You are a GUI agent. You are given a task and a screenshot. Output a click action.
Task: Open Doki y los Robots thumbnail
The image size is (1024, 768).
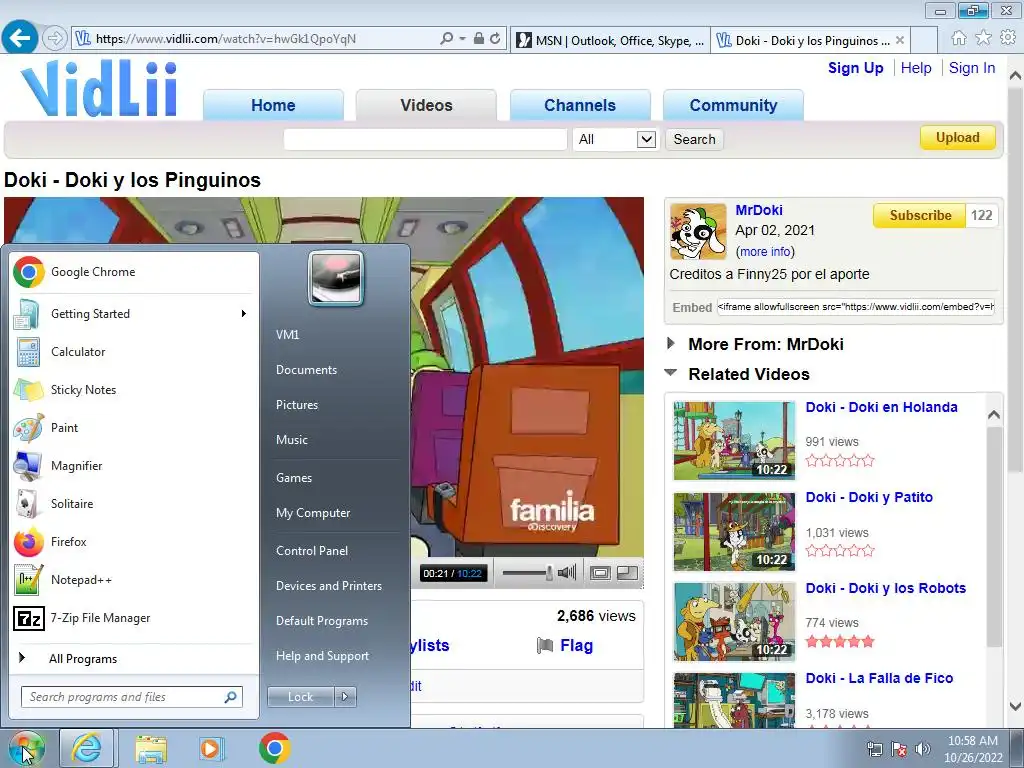pos(734,622)
